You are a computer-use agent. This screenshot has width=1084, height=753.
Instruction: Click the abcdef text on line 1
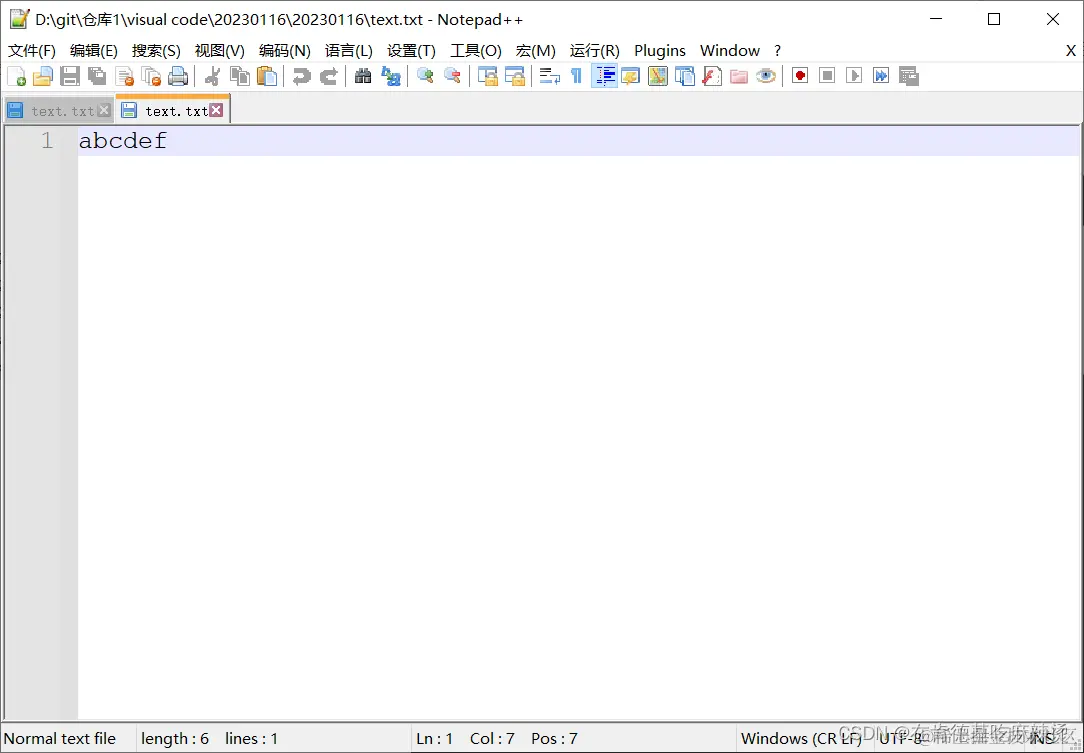point(123,141)
